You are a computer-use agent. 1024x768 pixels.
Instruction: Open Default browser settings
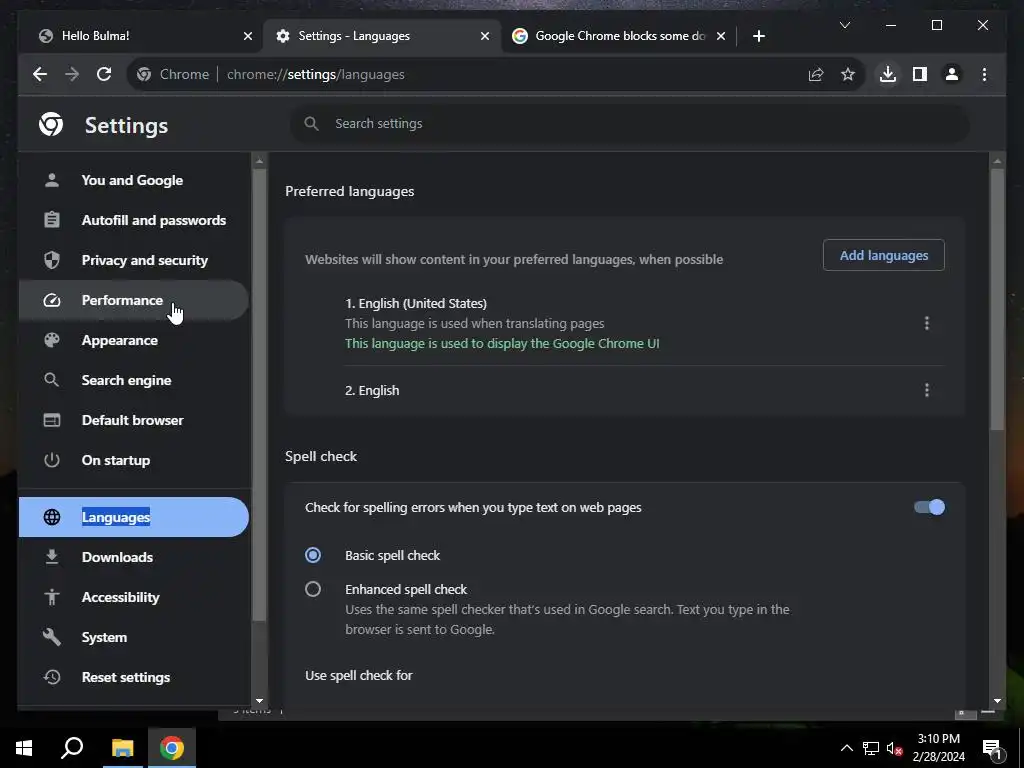pos(134,420)
